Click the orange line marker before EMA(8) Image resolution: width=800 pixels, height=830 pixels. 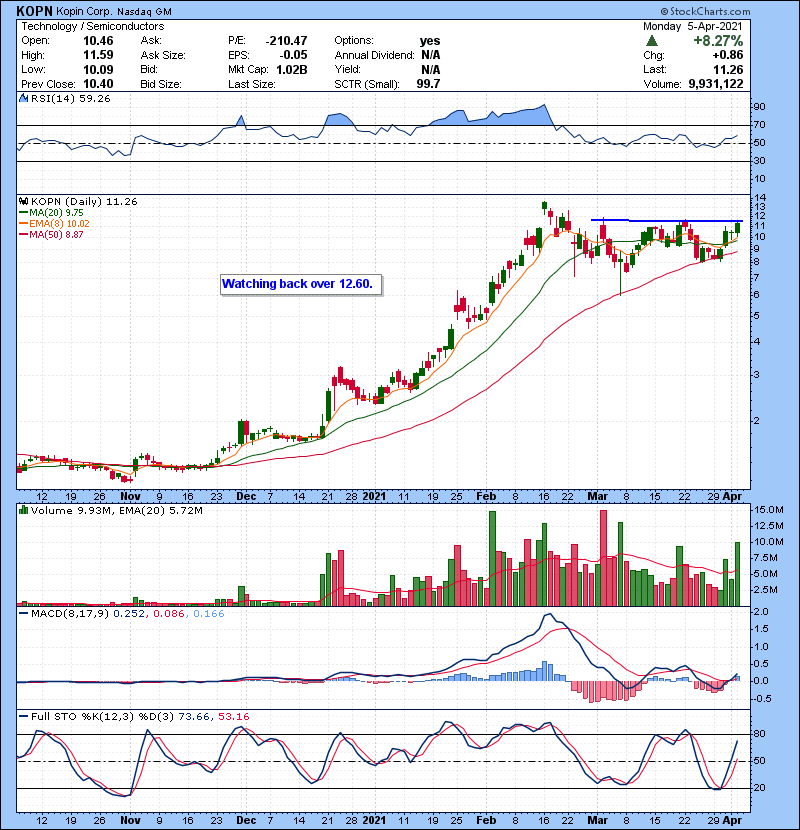pos(23,224)
